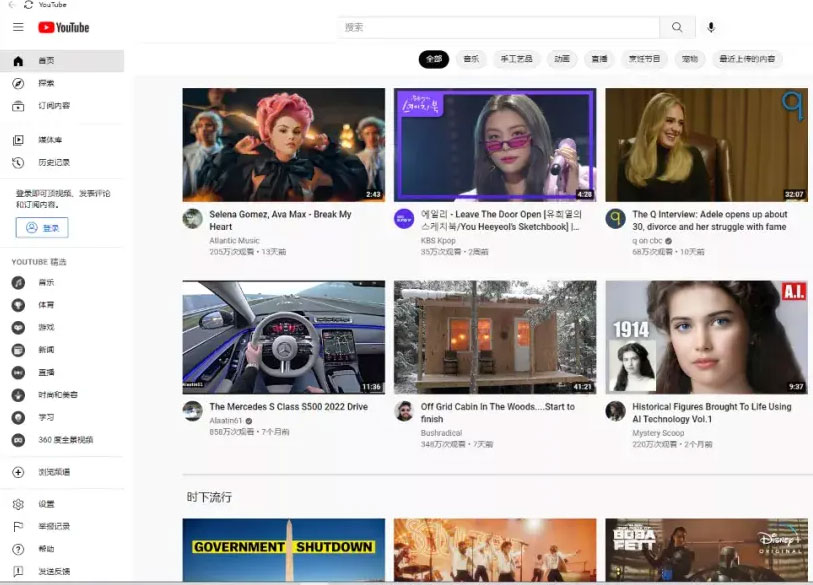Click Atlantic Music channel avatar
Screen dimensions: 813x585
(x=193, y=218)
